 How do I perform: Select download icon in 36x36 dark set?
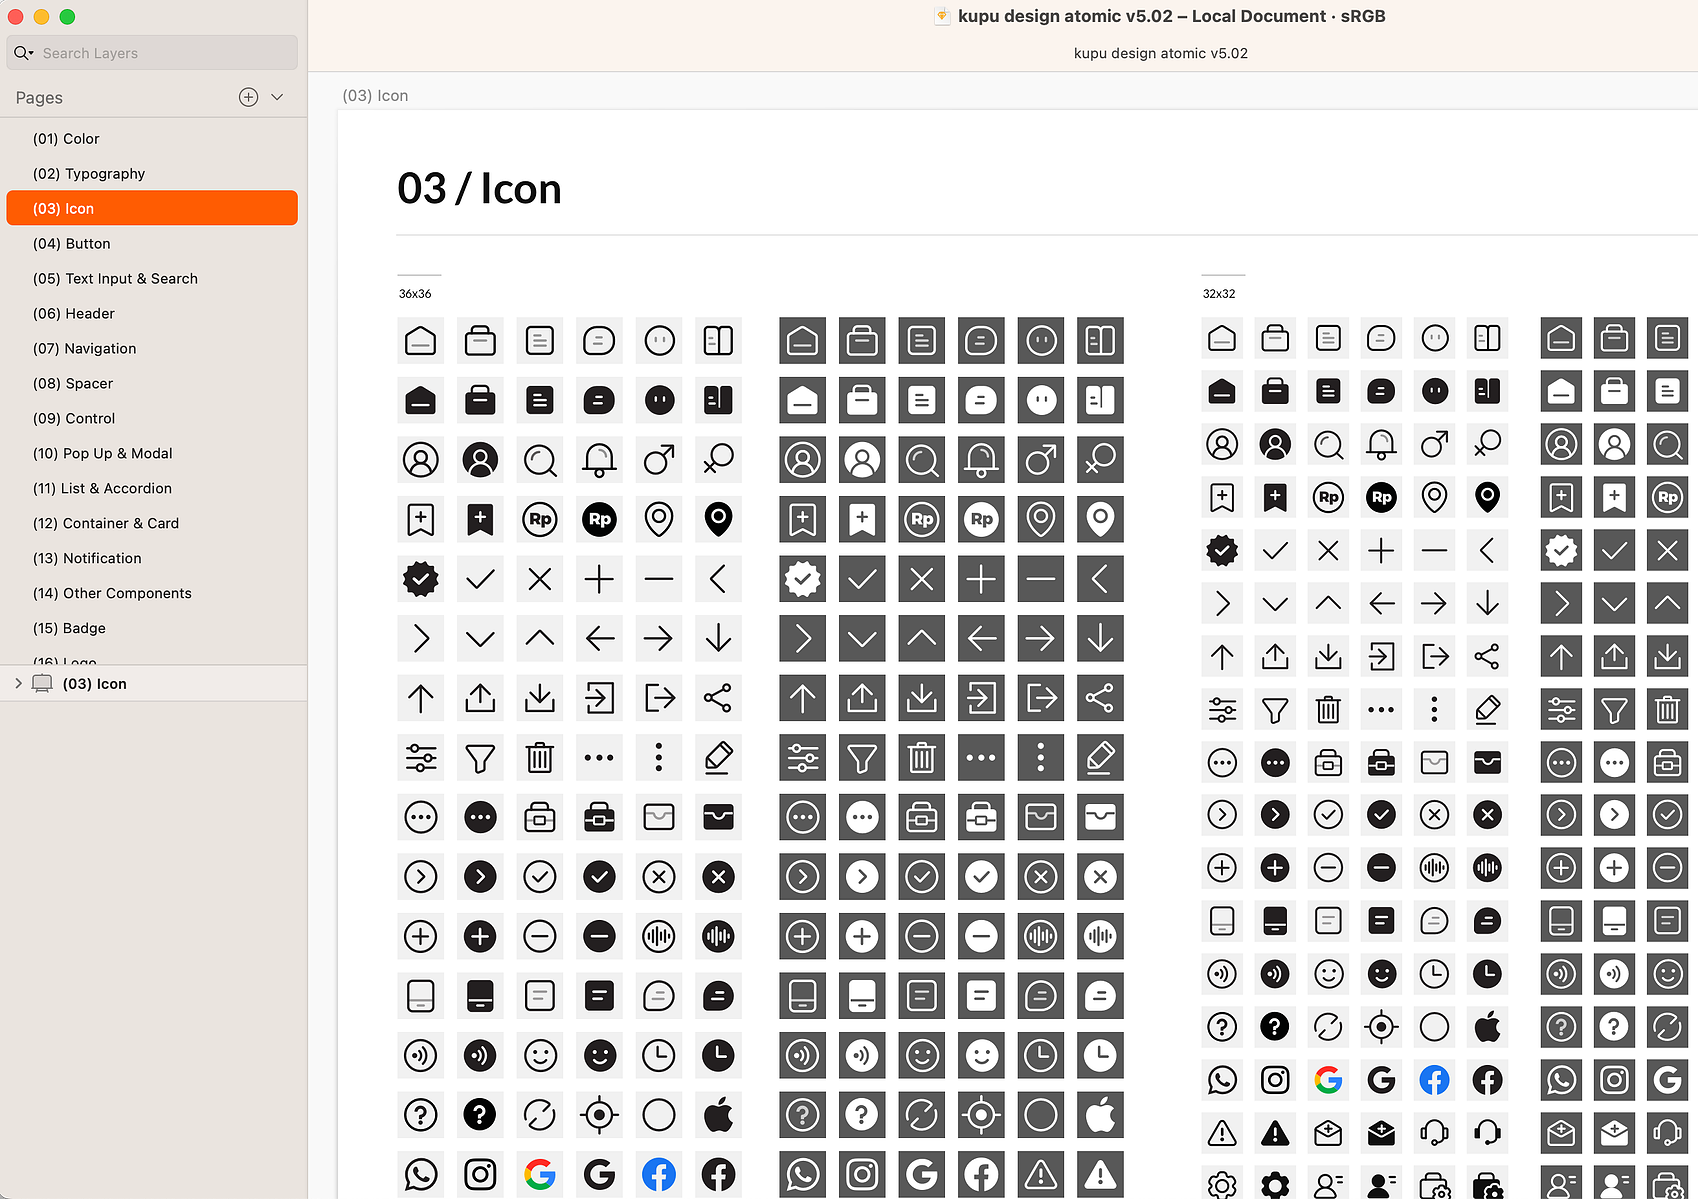pos(922,698)
